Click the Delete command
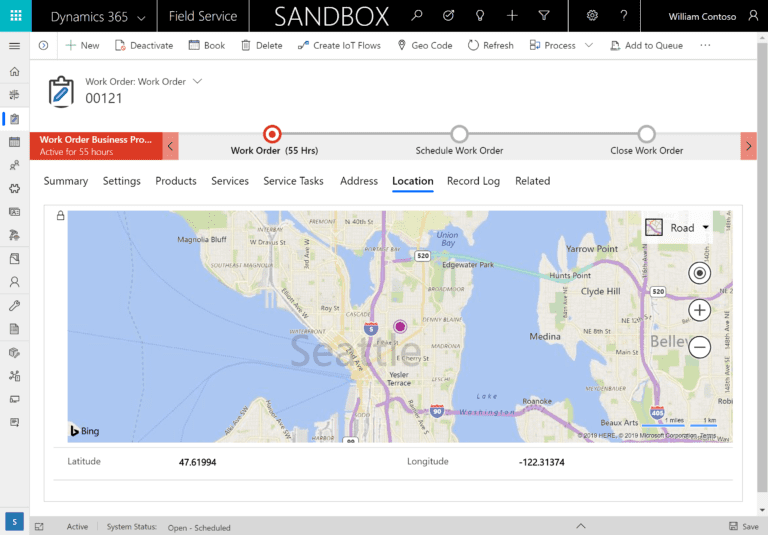This screenshot has width=768, height=535. click(x=262, y=46)
